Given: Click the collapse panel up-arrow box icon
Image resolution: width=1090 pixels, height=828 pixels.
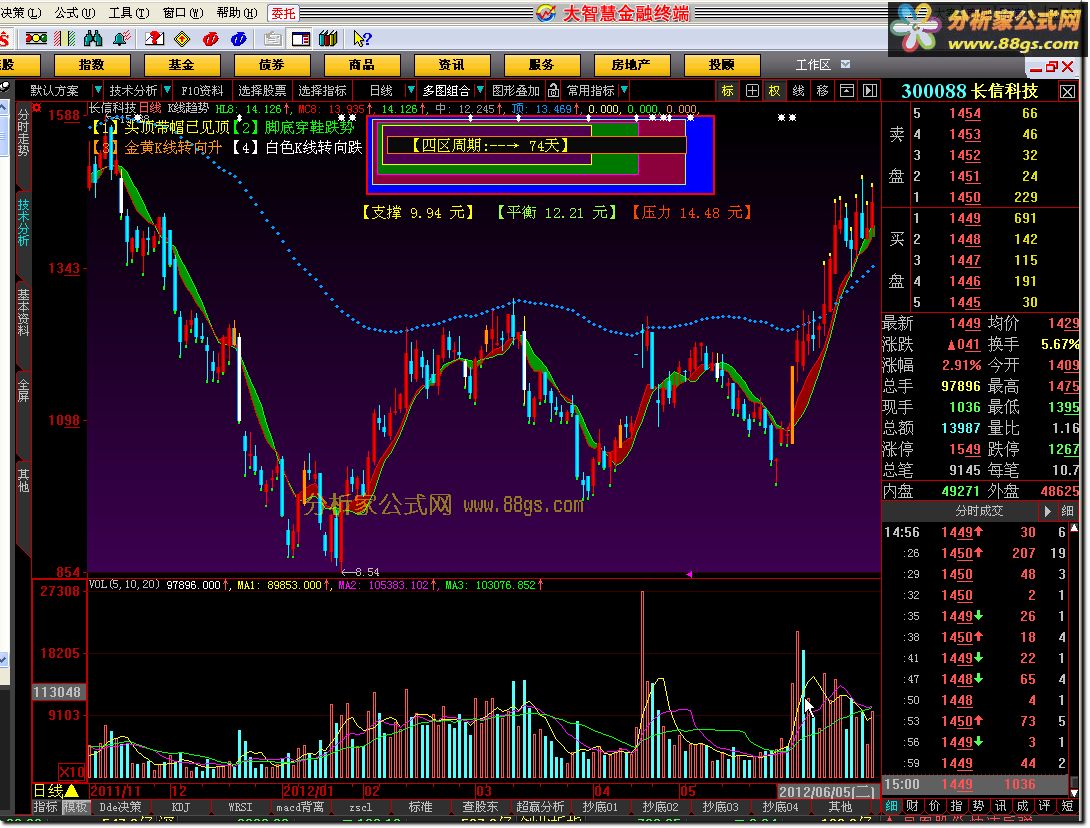Looking at the screenshot, I should (847, 90).
